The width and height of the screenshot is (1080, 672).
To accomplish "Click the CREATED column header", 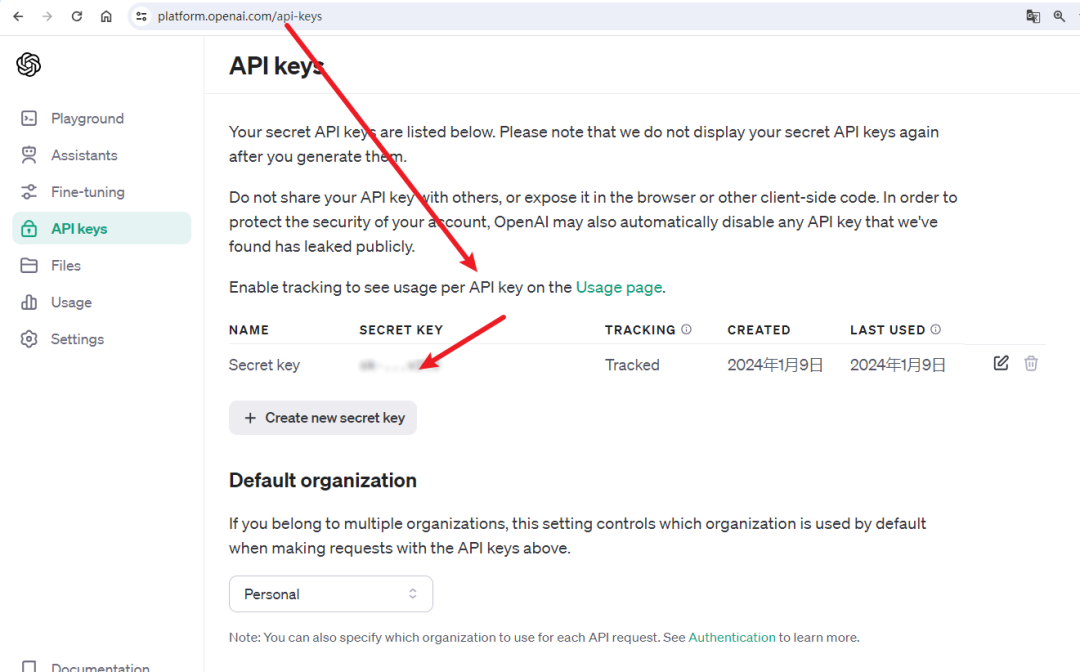I will (x=759, y=330).
